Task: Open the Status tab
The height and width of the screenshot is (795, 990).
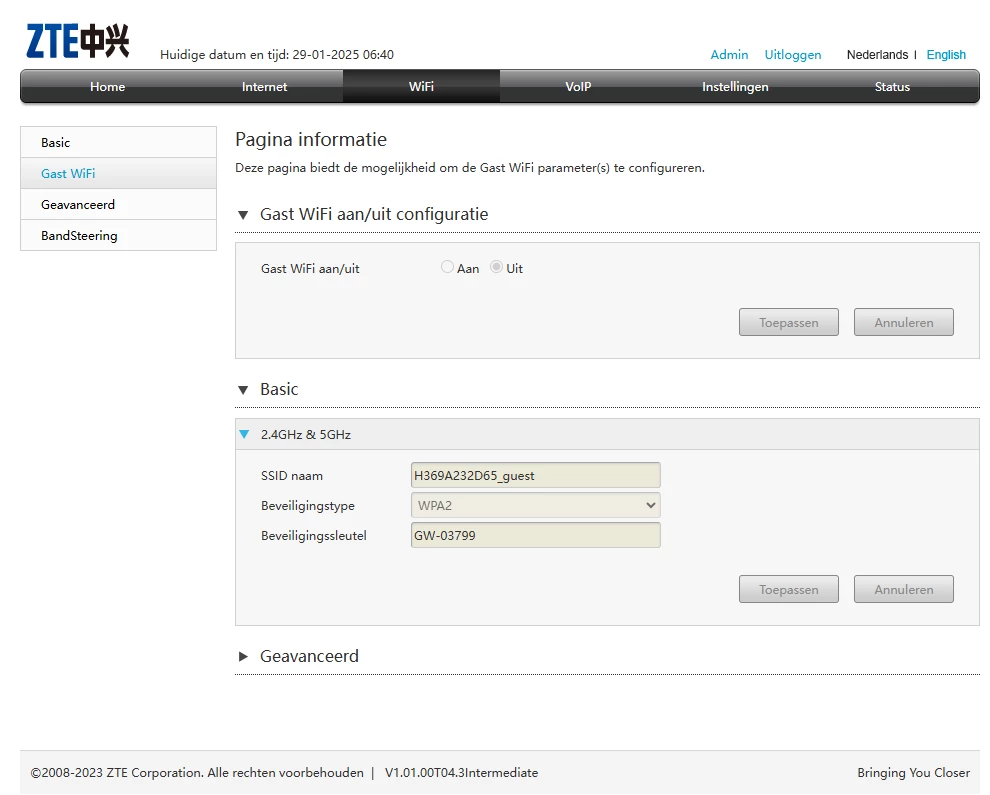Action: [x=892, y=87]
